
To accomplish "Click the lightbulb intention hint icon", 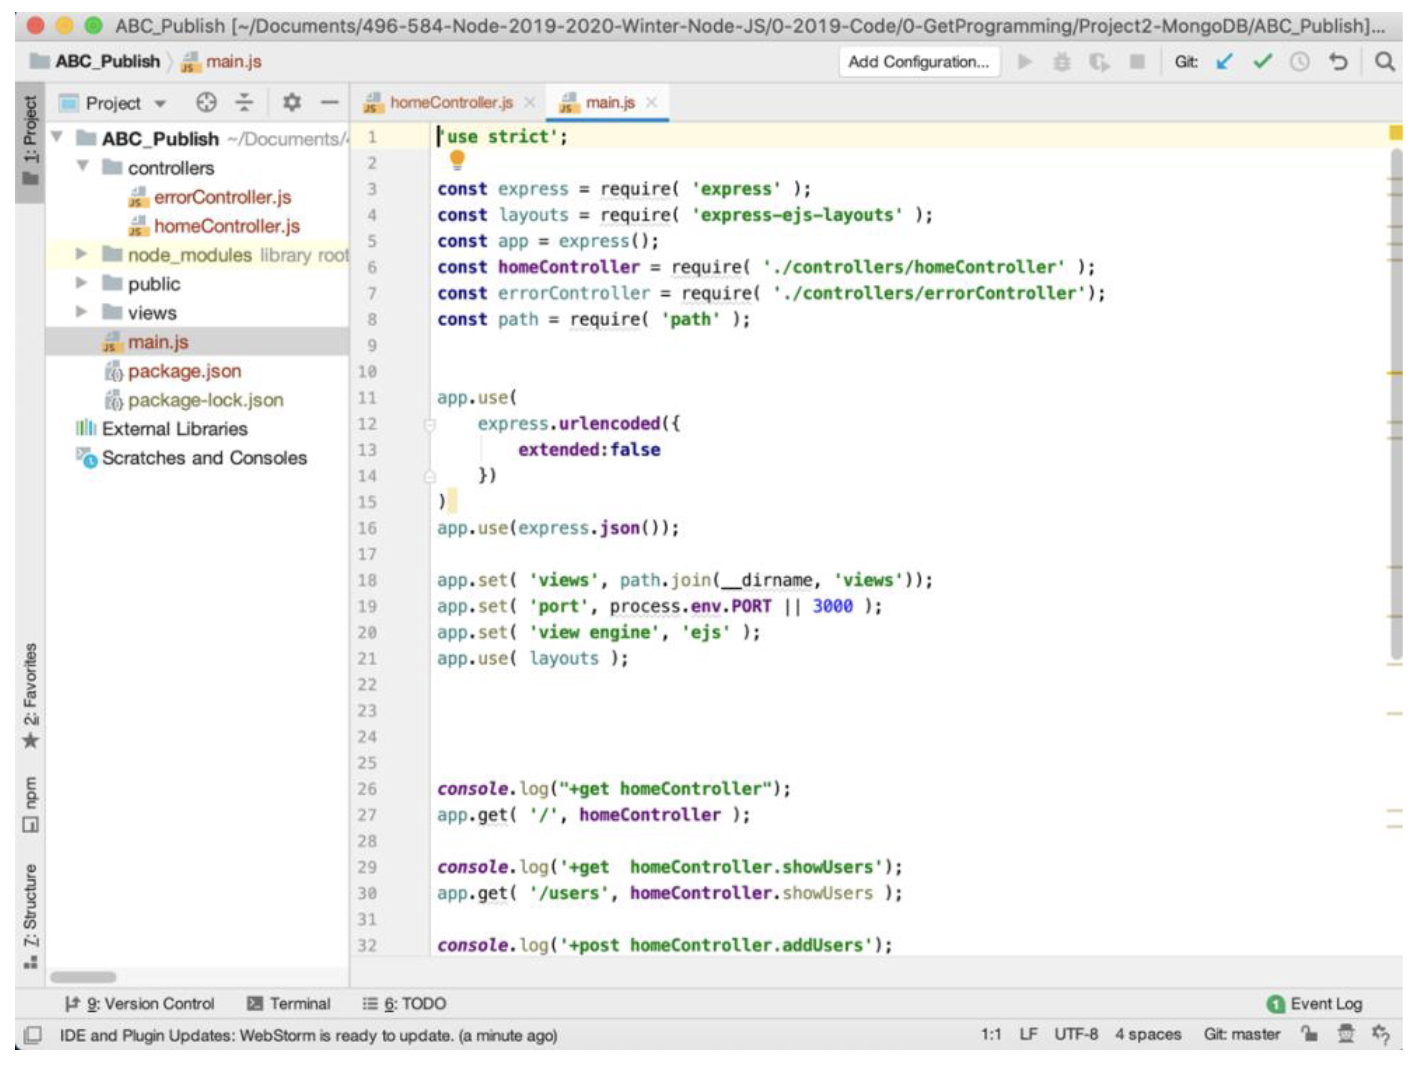I will pos(457,159).
